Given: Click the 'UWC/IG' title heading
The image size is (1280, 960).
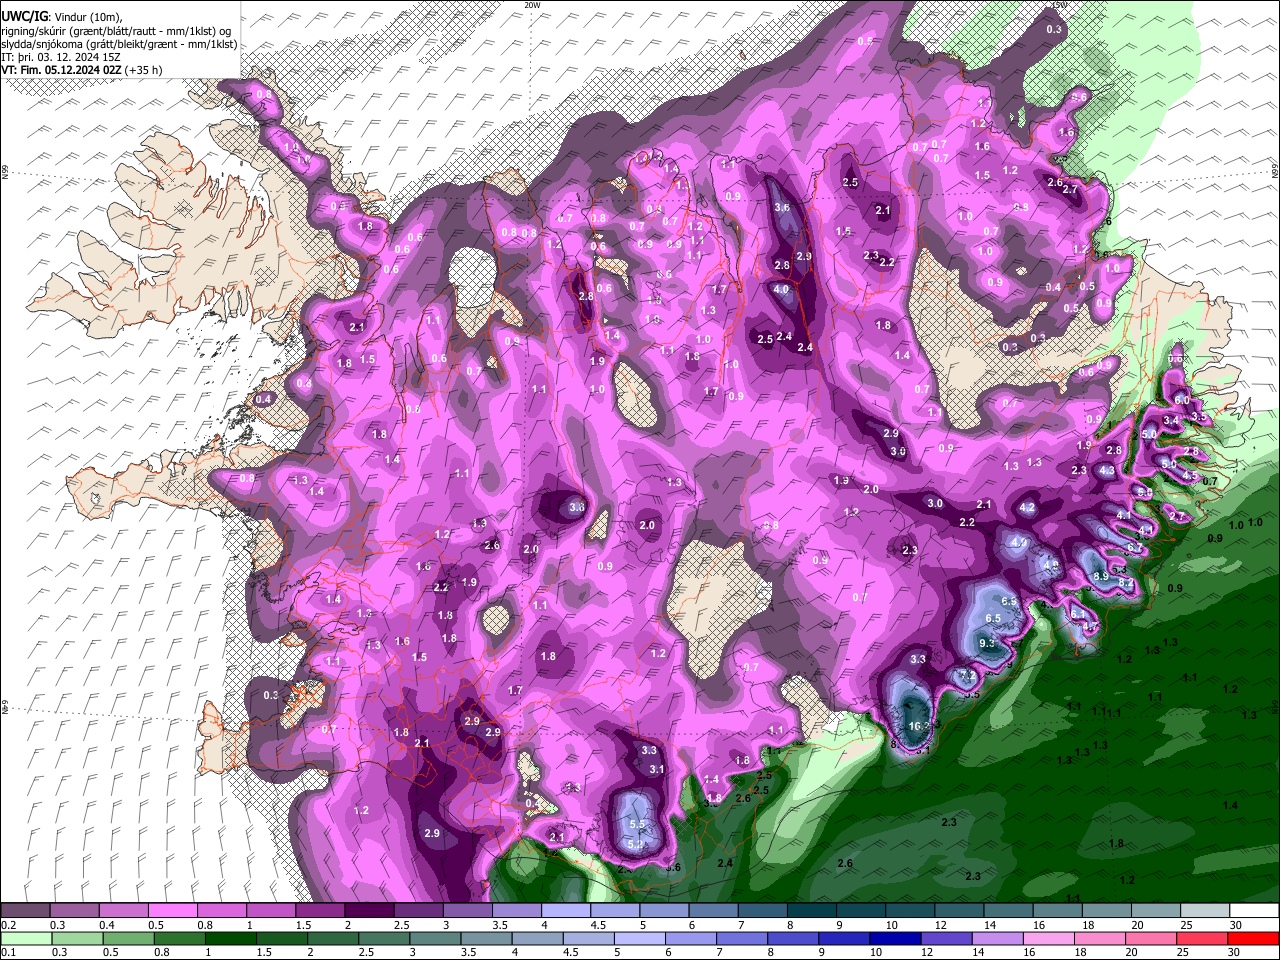Looking at the screenshot, I should (25, 16).
